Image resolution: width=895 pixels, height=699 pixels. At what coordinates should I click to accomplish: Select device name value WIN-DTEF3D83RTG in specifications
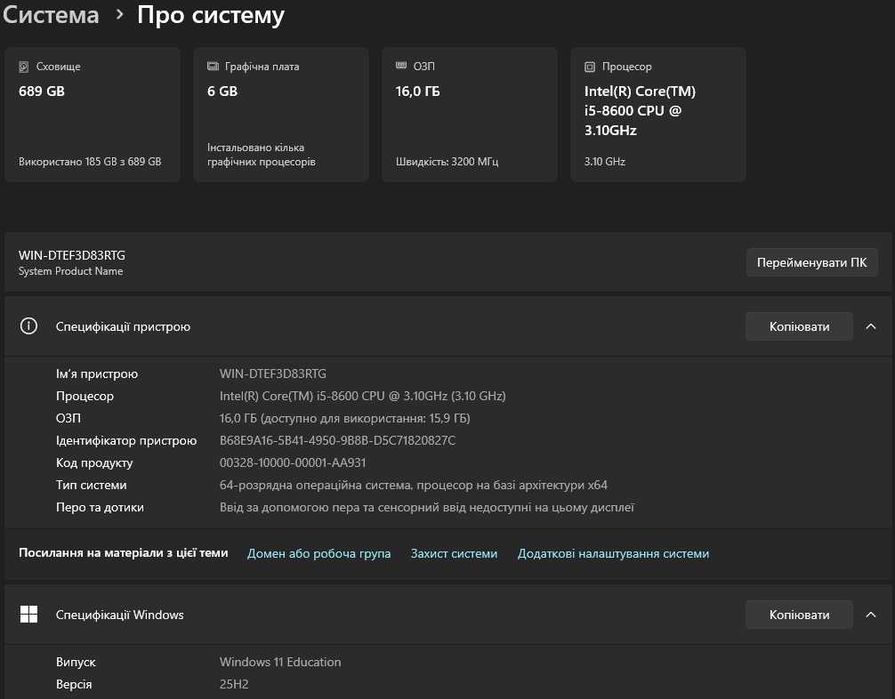pos(273,374)
